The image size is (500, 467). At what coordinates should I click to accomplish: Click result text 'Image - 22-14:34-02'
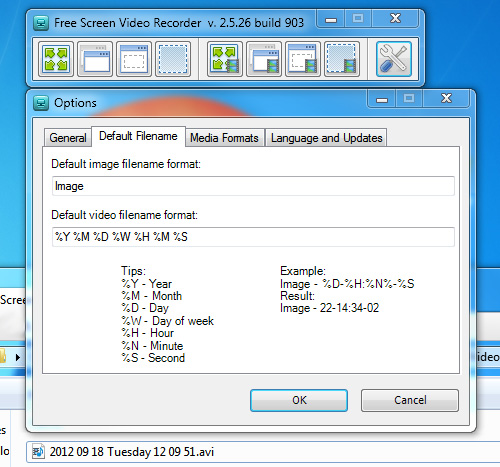pos(329,308)
